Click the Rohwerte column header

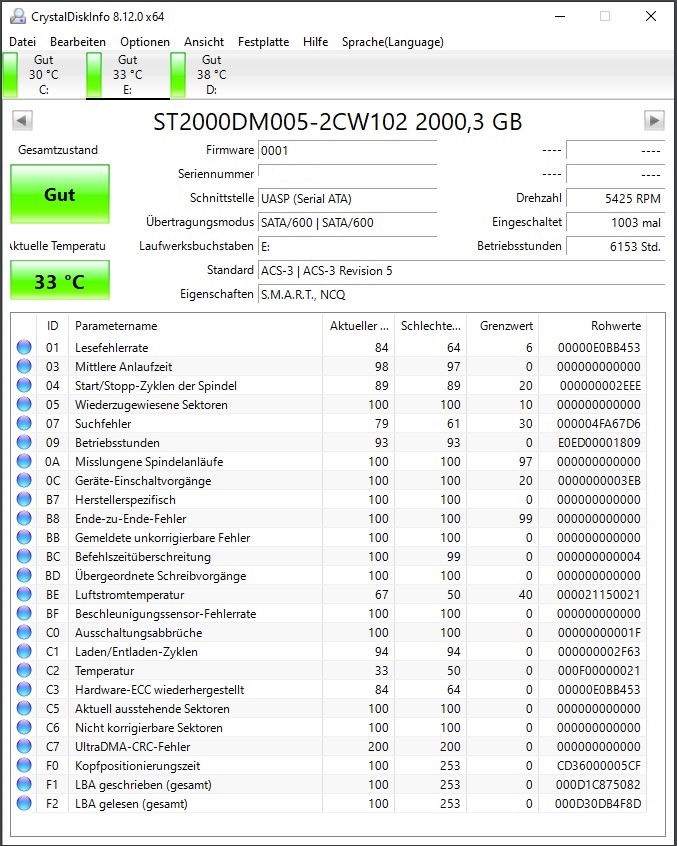(592, 326)
